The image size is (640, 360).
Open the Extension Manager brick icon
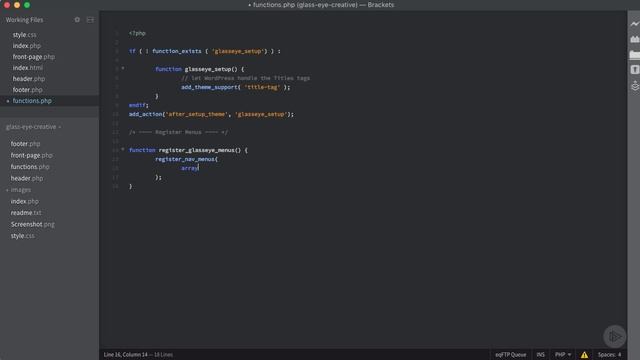click(634, 39)
